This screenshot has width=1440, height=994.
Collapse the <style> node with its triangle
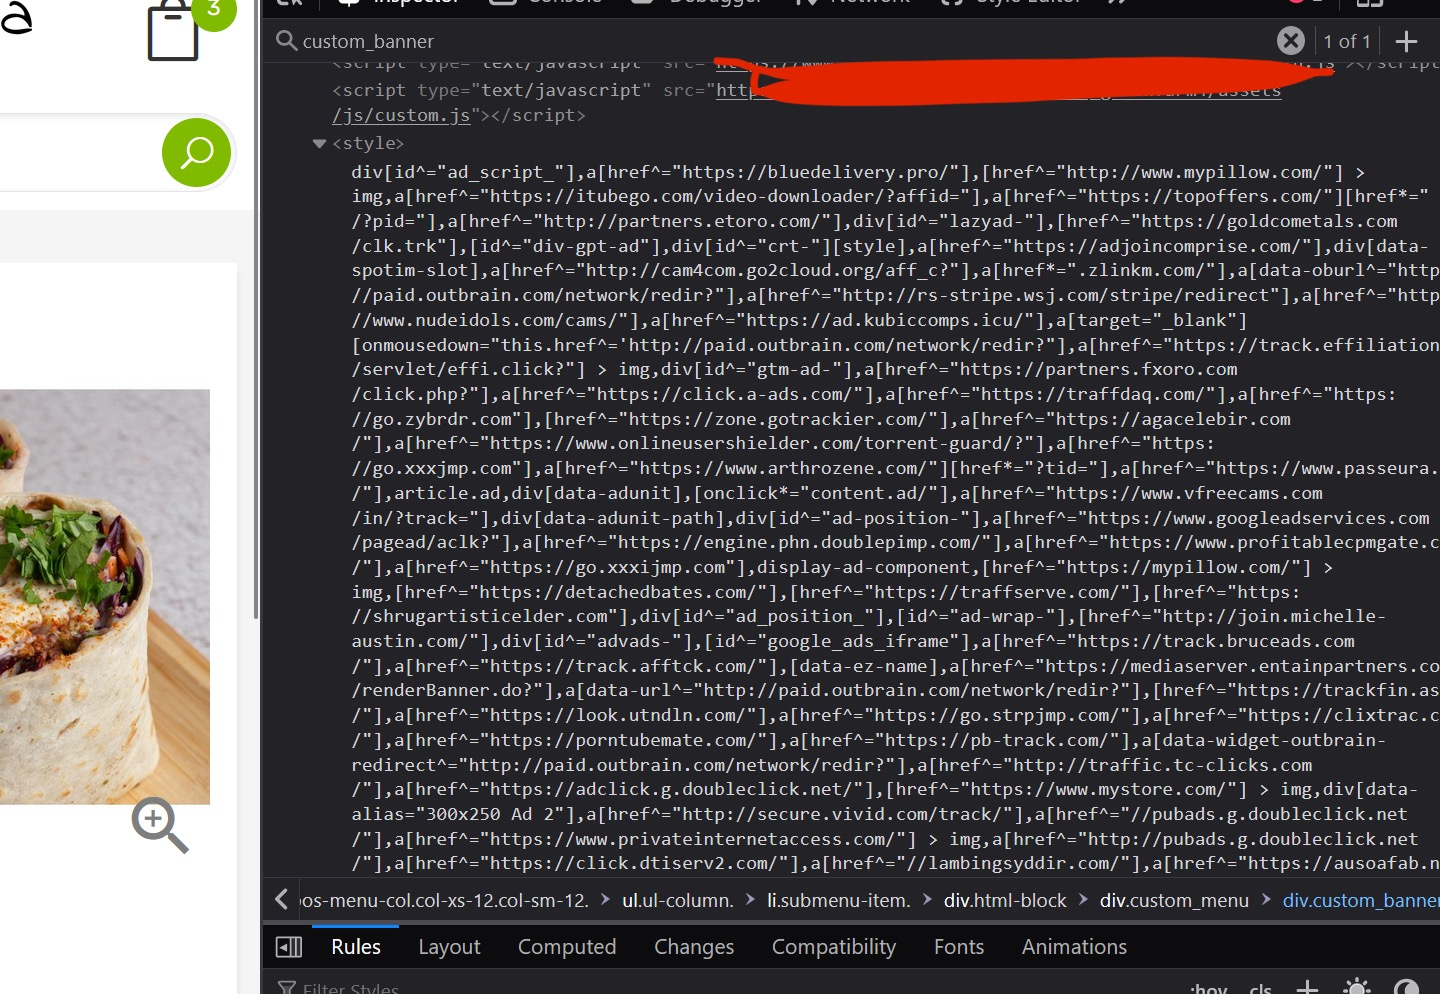tap(320, 144)
